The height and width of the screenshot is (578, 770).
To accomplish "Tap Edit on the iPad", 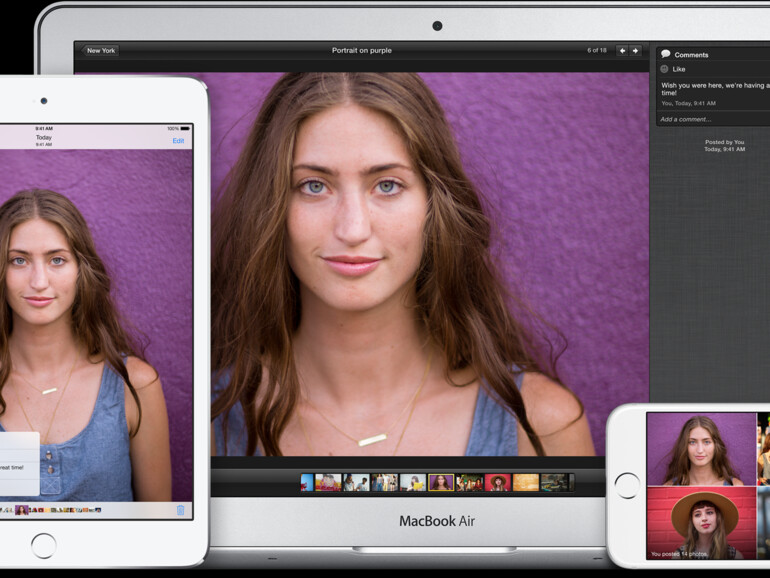I will click(x=178, y=141).
